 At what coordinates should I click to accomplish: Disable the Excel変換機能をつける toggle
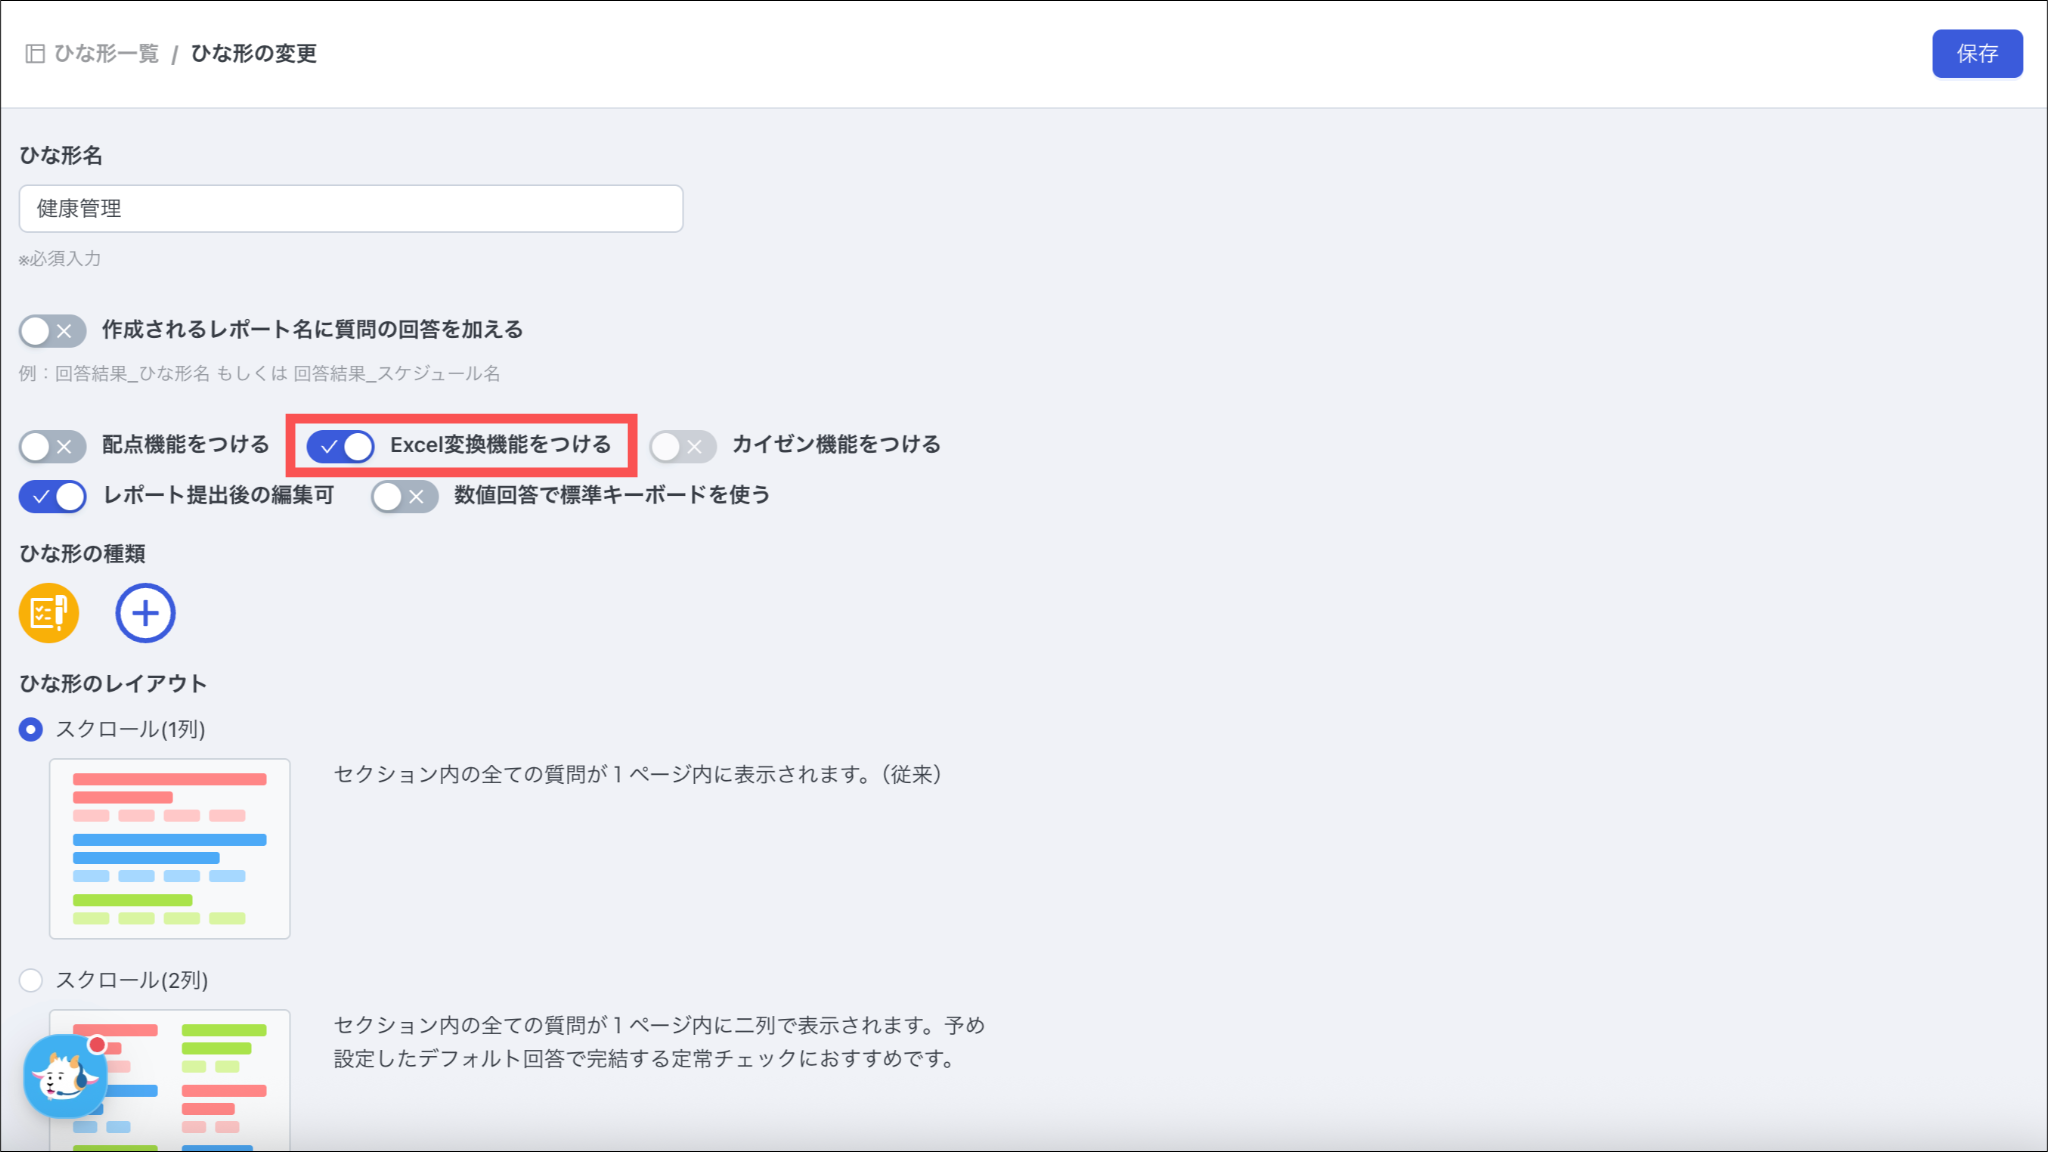coord(340,446)
